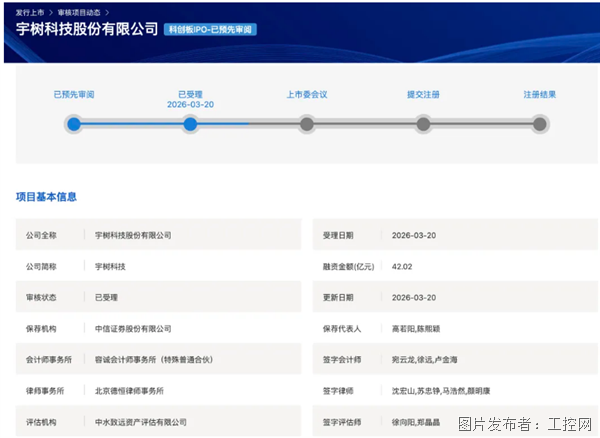This screenshot has width=600, height=438.
Task: Click the 已预先审阅 blue timeline node
Action: (x=73, y=125)
